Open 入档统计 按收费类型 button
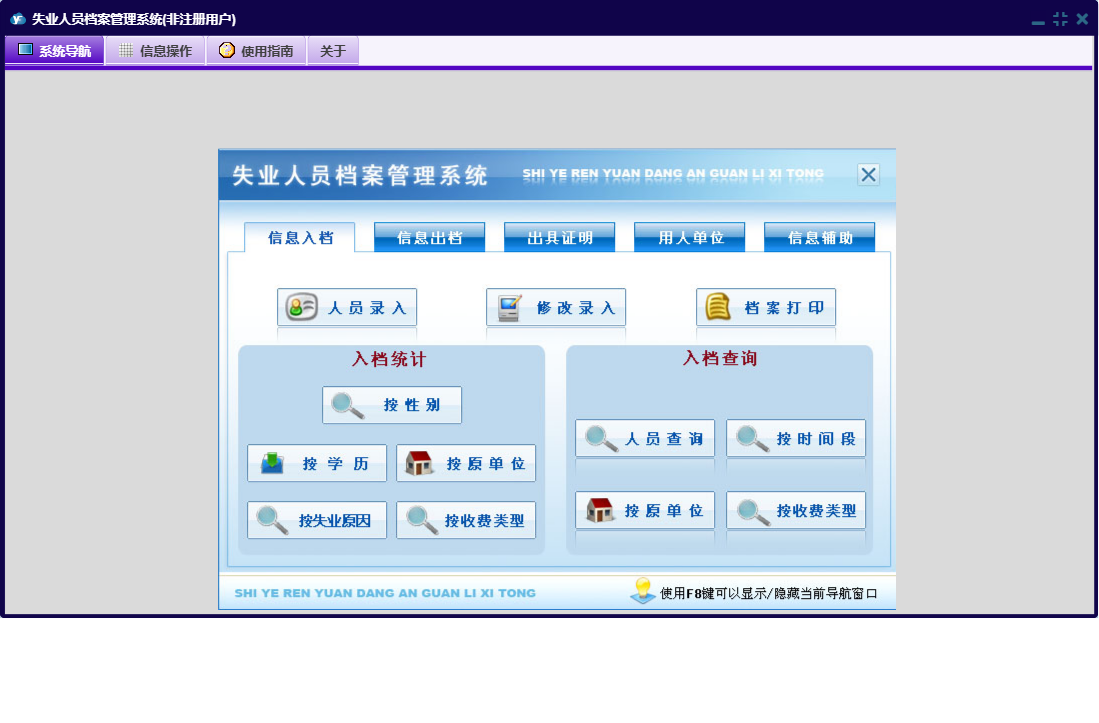Image resolution: width=1099 pixels, height=723 pixels. coord(466,520)
